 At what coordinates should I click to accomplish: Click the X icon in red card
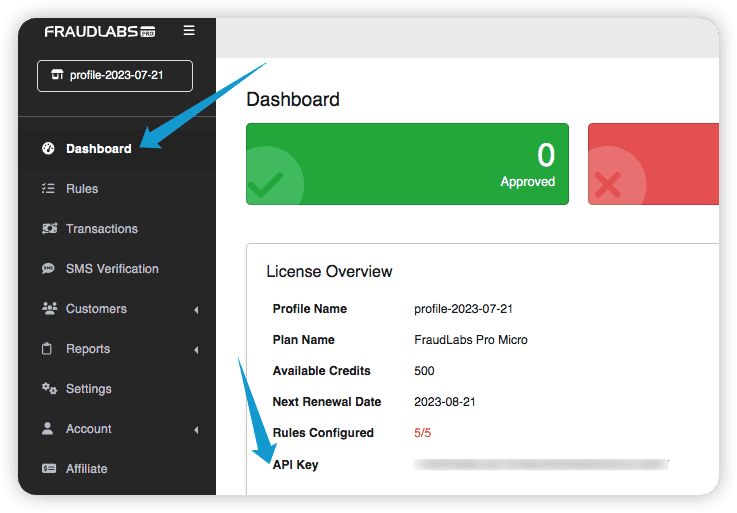[x=608, y=184]
